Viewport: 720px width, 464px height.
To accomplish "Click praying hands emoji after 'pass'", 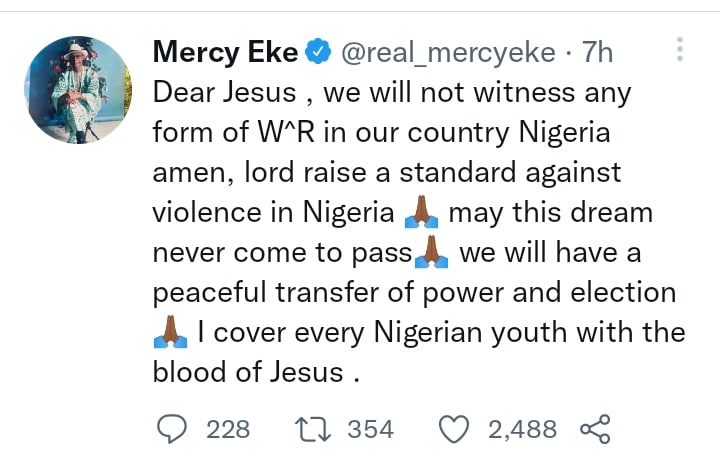I will 431,252.
